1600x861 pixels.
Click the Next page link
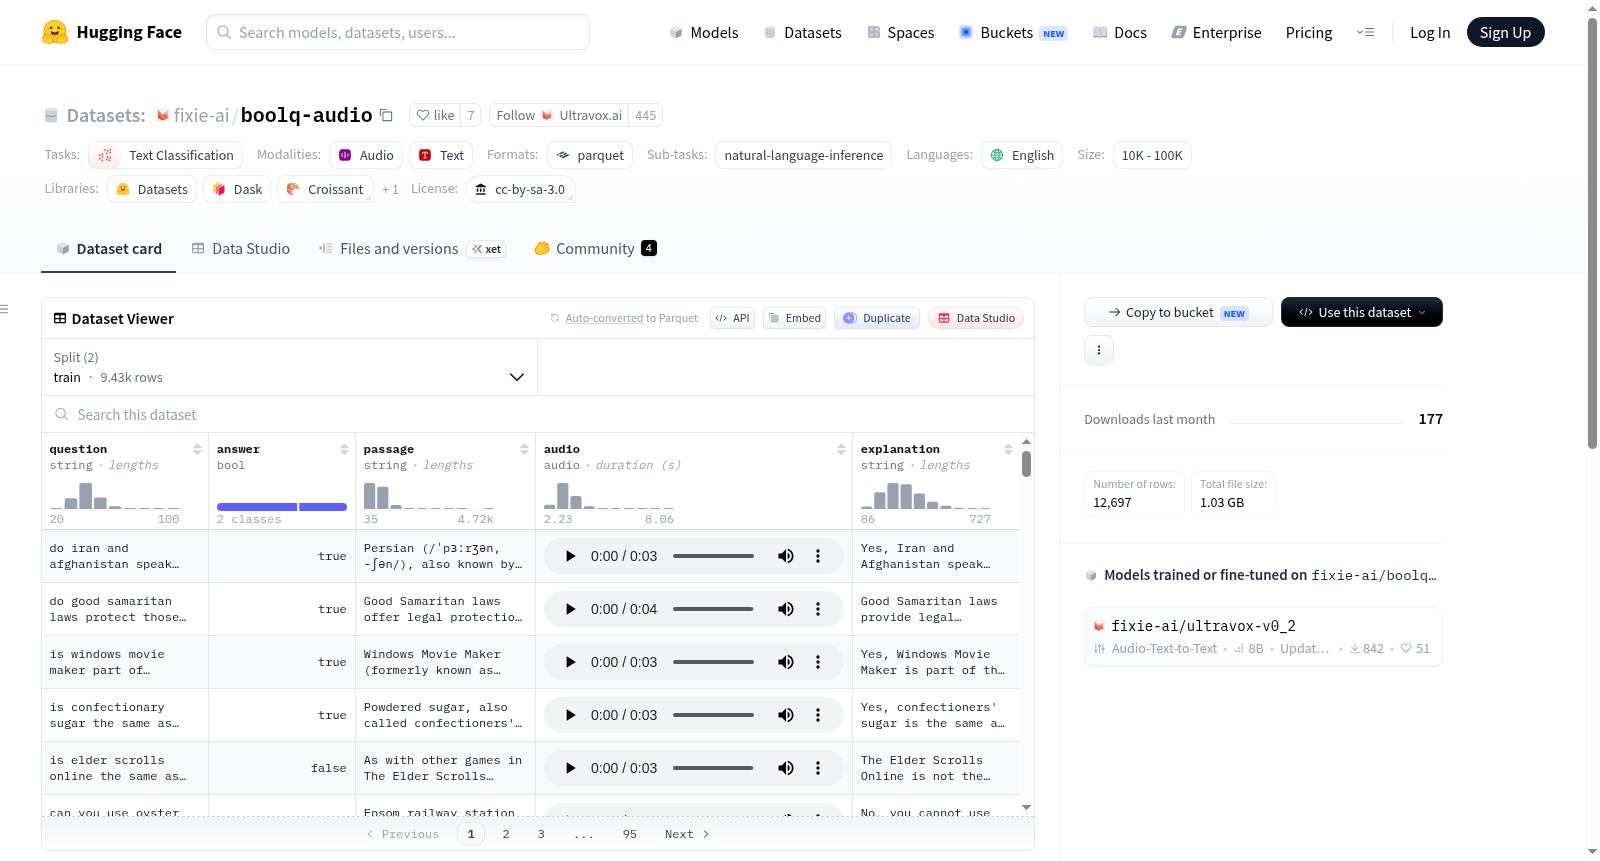coord(687,834)
